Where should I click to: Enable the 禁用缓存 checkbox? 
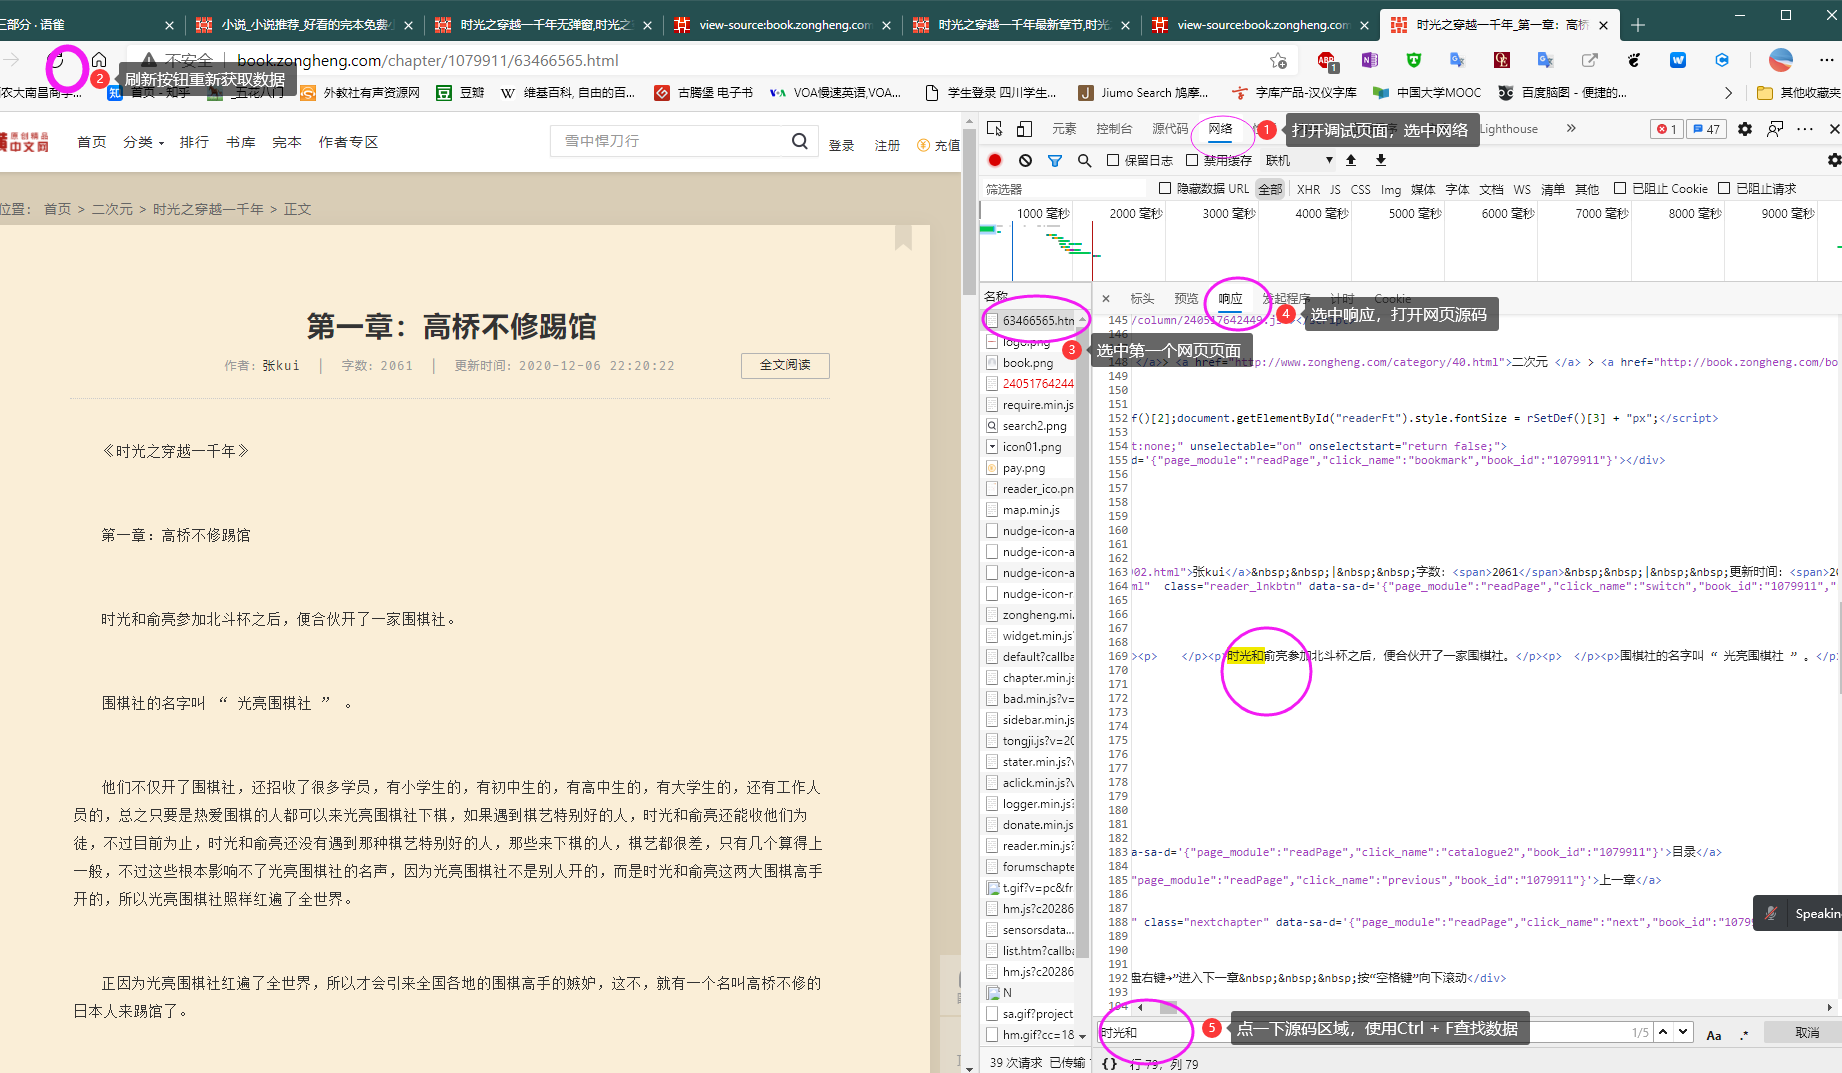pos(1192,160)
